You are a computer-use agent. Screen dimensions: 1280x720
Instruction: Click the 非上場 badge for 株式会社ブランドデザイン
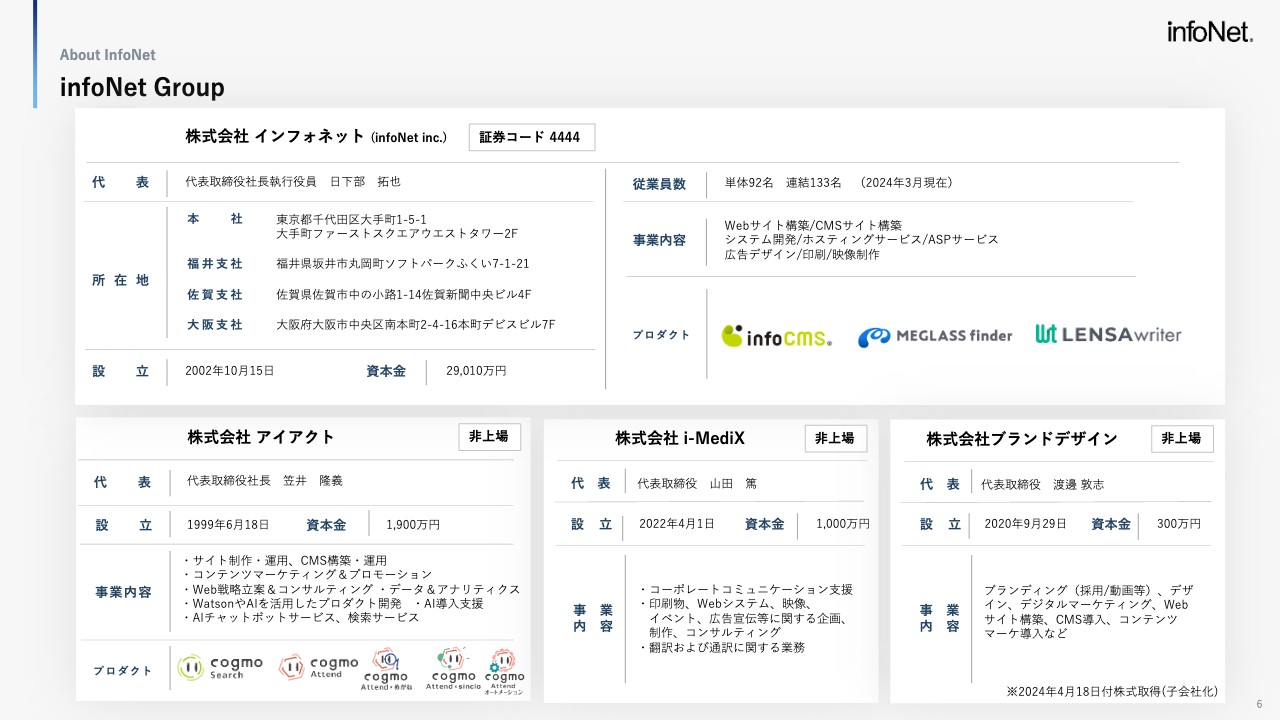pos(1181,438)
